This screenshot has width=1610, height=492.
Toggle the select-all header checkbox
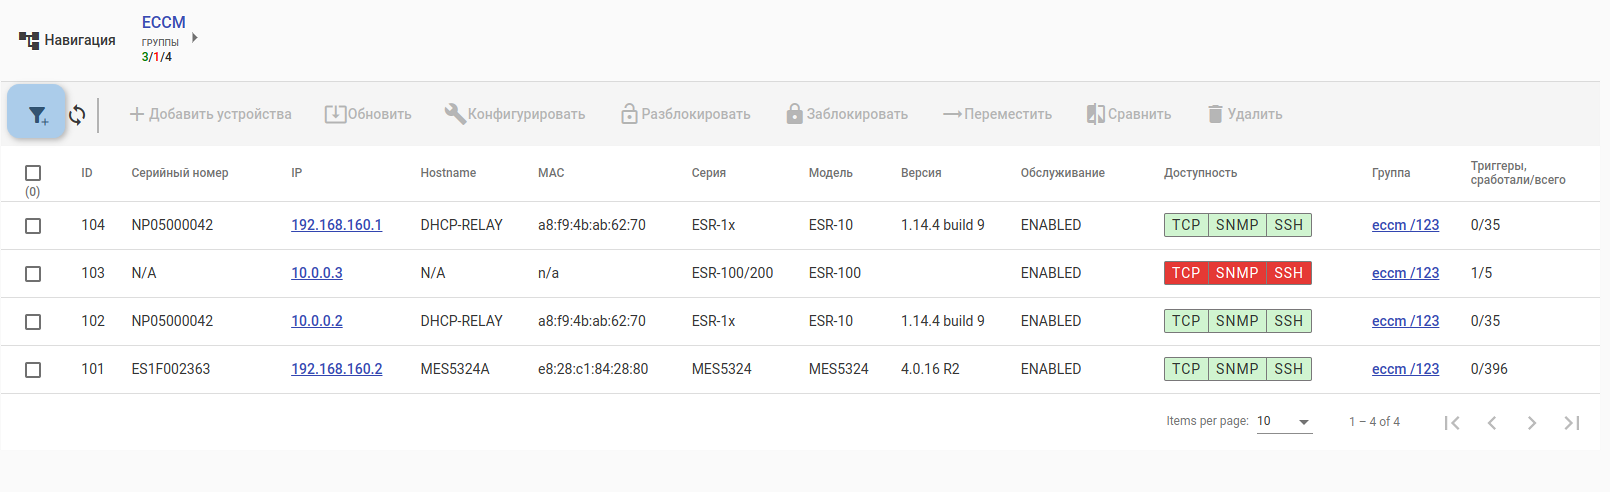pos(33,173)
